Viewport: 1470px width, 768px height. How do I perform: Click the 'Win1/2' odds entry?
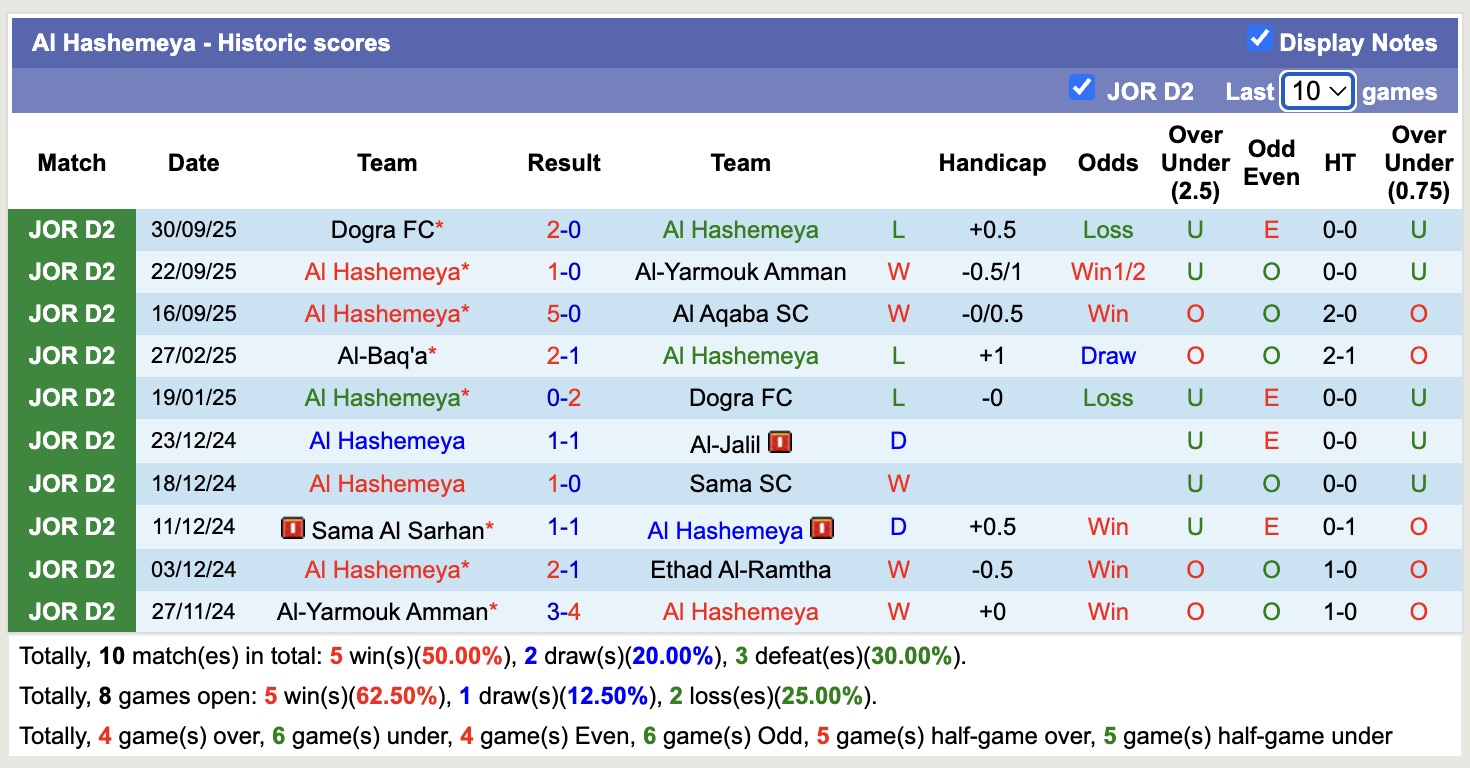click(1107, 271)
